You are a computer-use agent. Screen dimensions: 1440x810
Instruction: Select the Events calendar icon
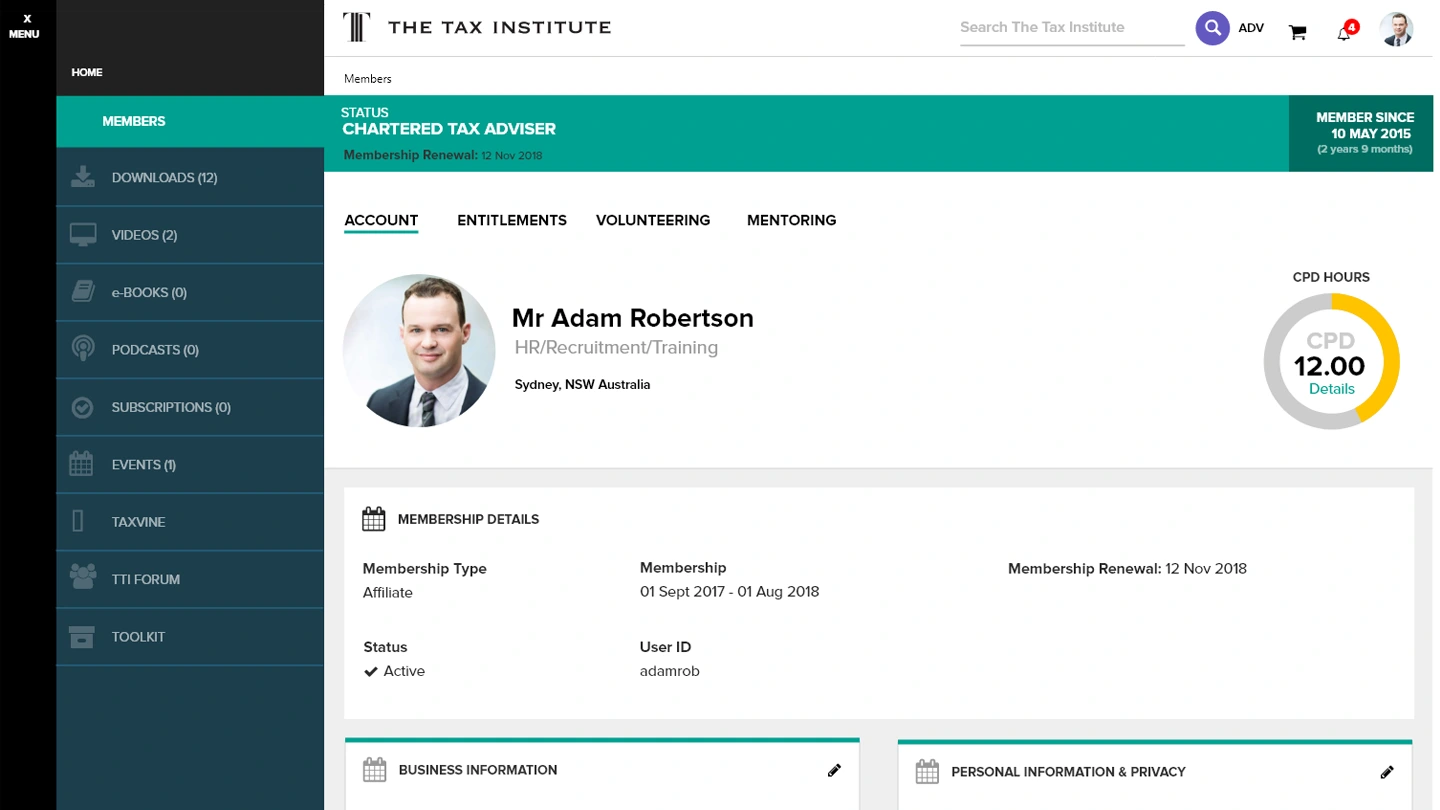coord(82,463)
